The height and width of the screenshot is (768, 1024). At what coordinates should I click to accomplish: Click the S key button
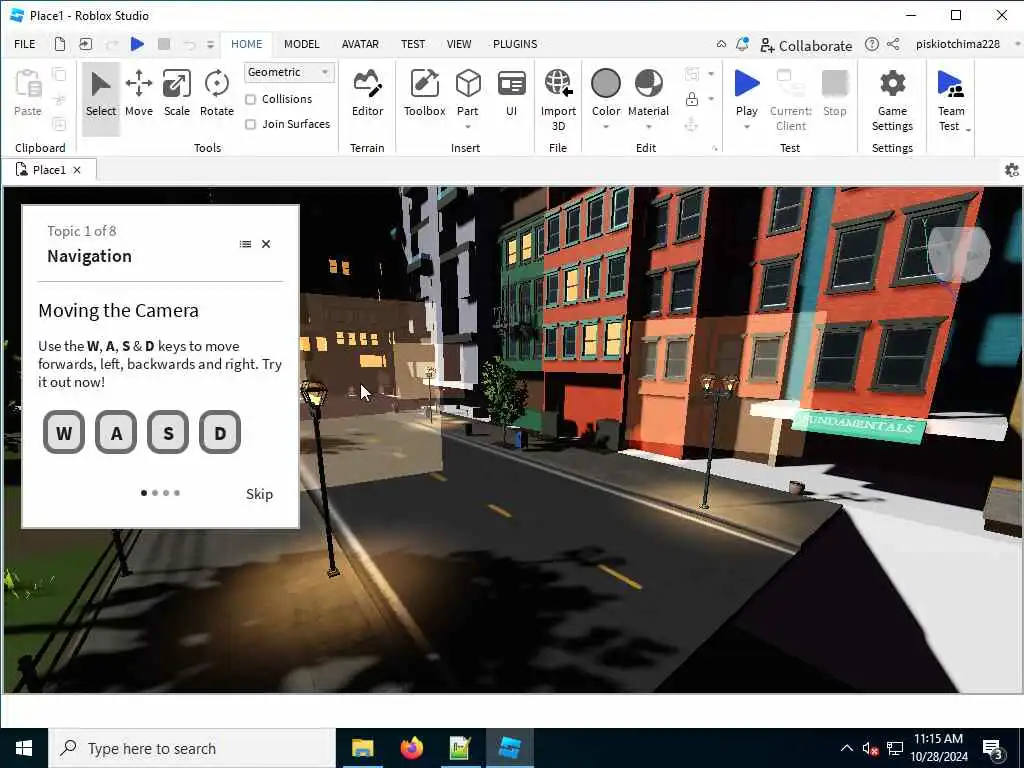click(x=168, y=432)
